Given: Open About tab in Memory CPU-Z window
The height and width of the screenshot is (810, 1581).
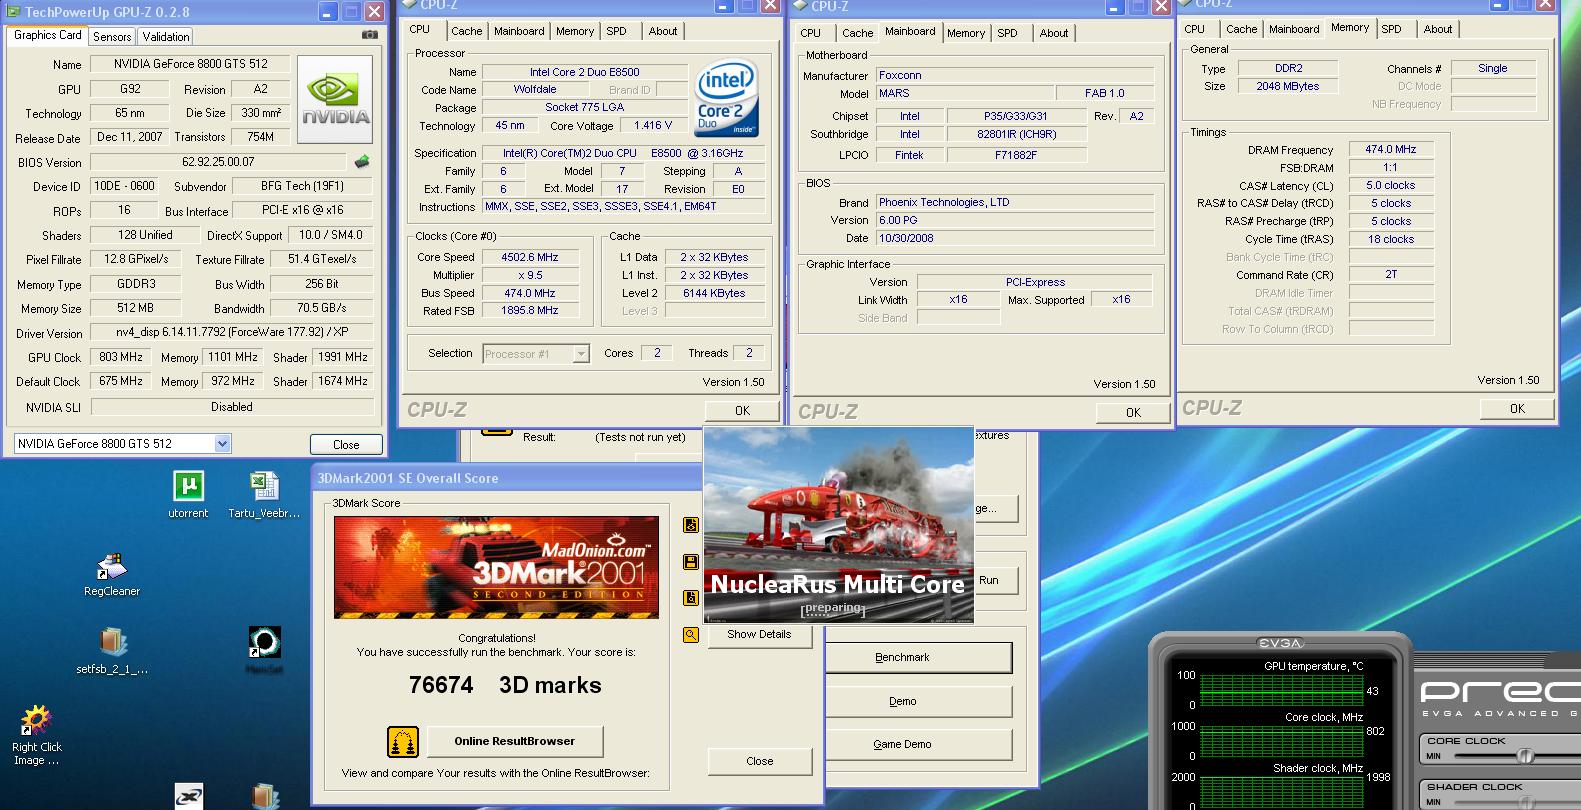Looking at the screenshot, I should pyautogui.click(x=1438, y=29).
